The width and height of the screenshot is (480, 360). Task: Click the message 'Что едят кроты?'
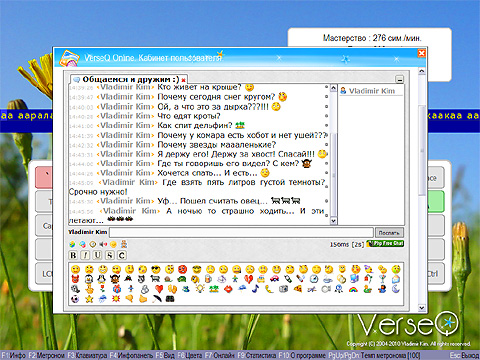(x=189, y=116)
